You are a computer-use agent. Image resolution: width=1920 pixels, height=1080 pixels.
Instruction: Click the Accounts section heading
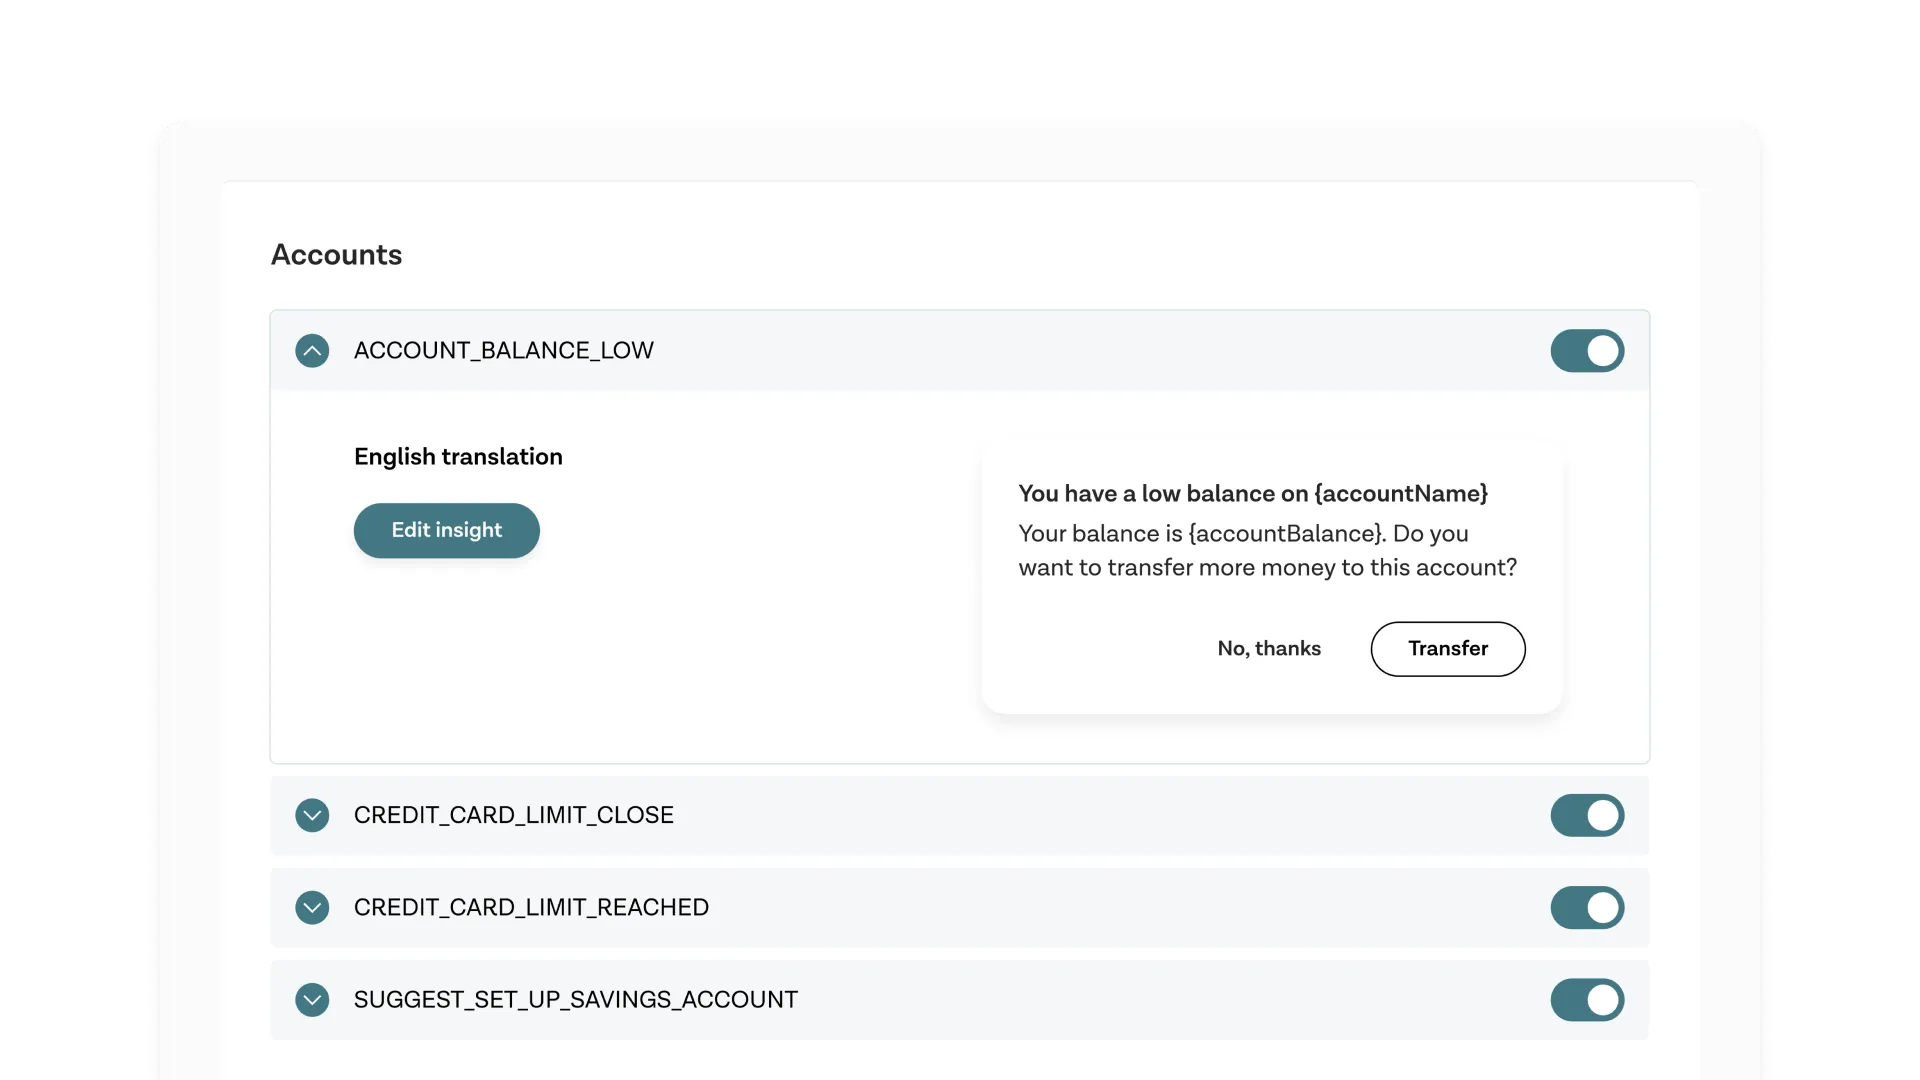(336, 255)
